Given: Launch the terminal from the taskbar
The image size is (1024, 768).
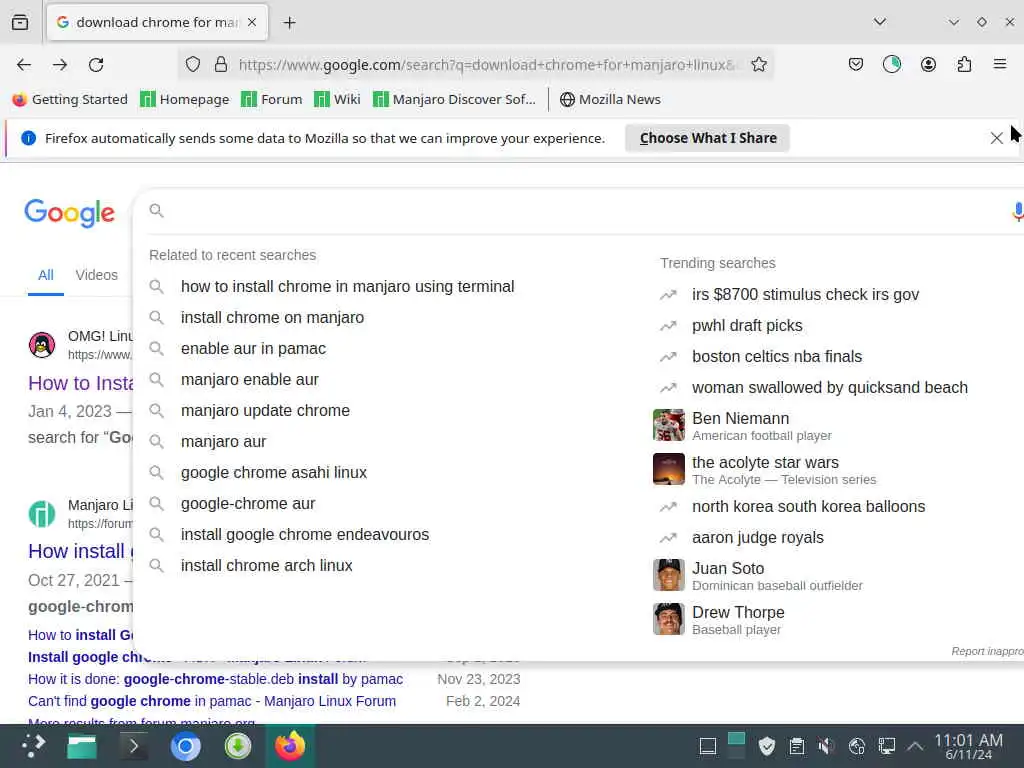Looking at the screenshot, I should click(133, 746).
